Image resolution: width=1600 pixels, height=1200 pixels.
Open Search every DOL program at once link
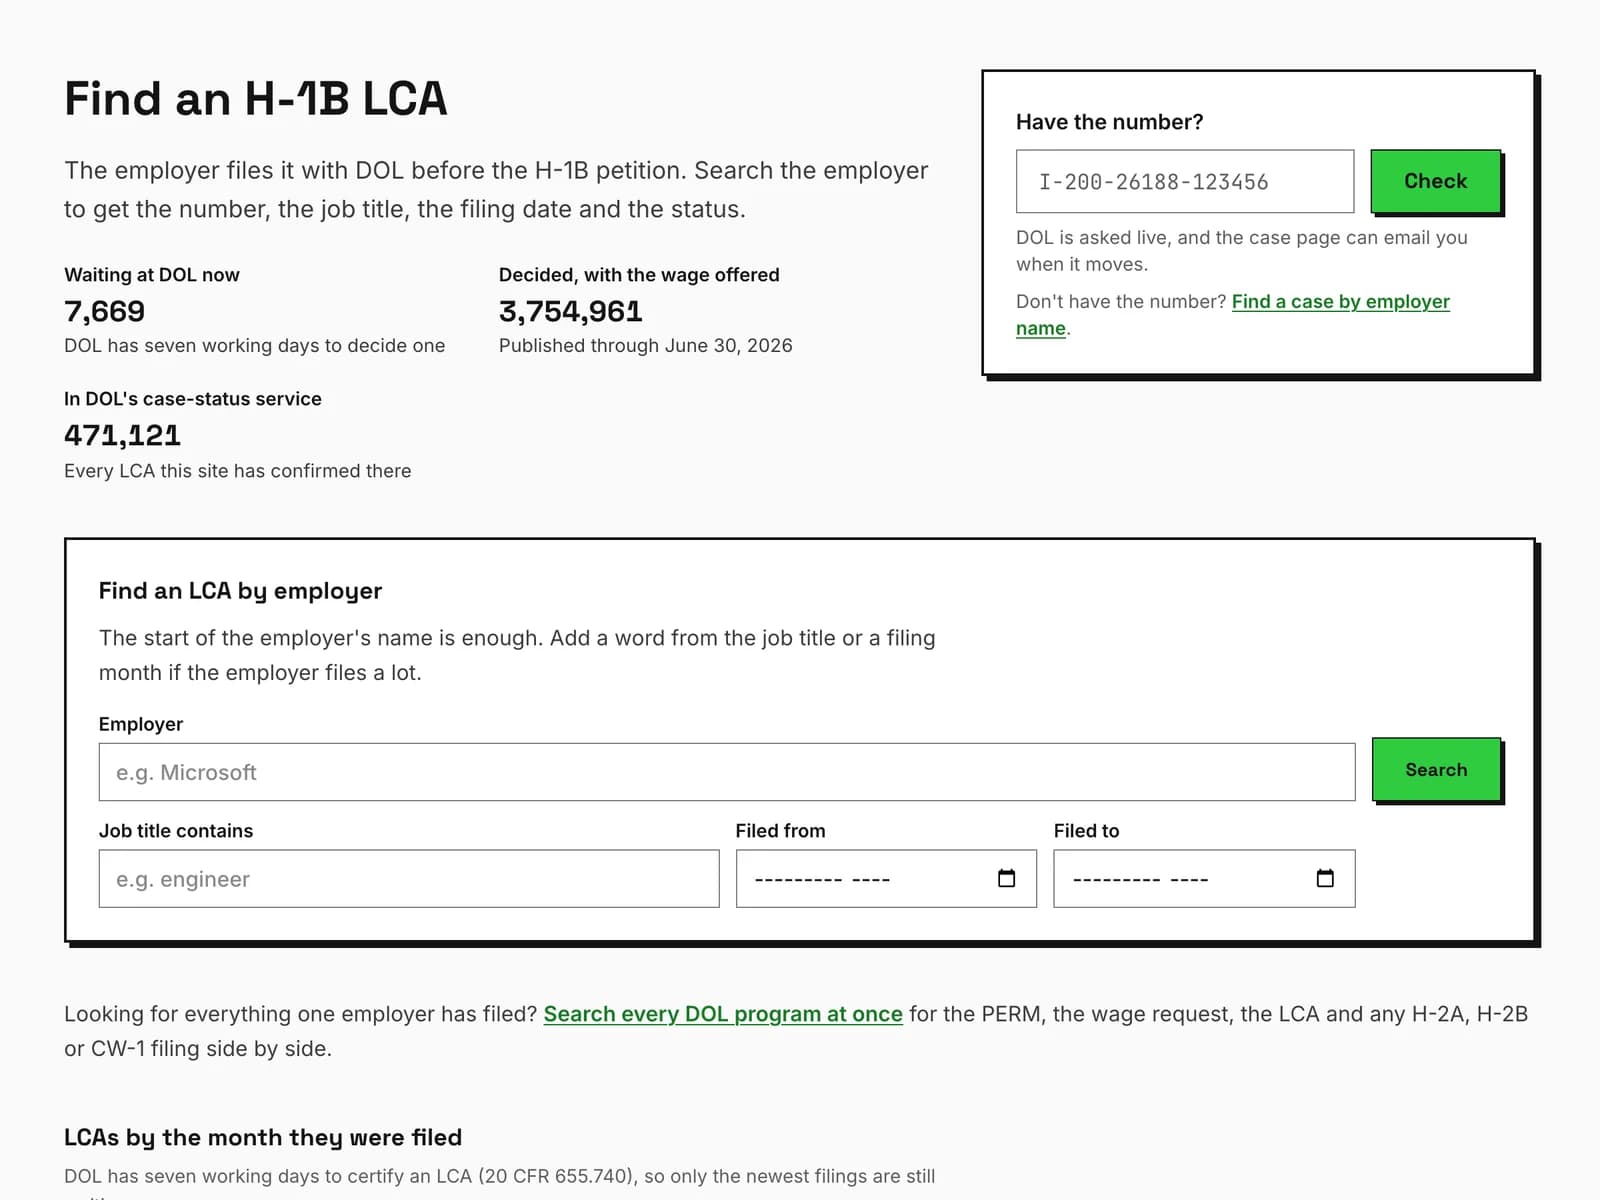723,1014
